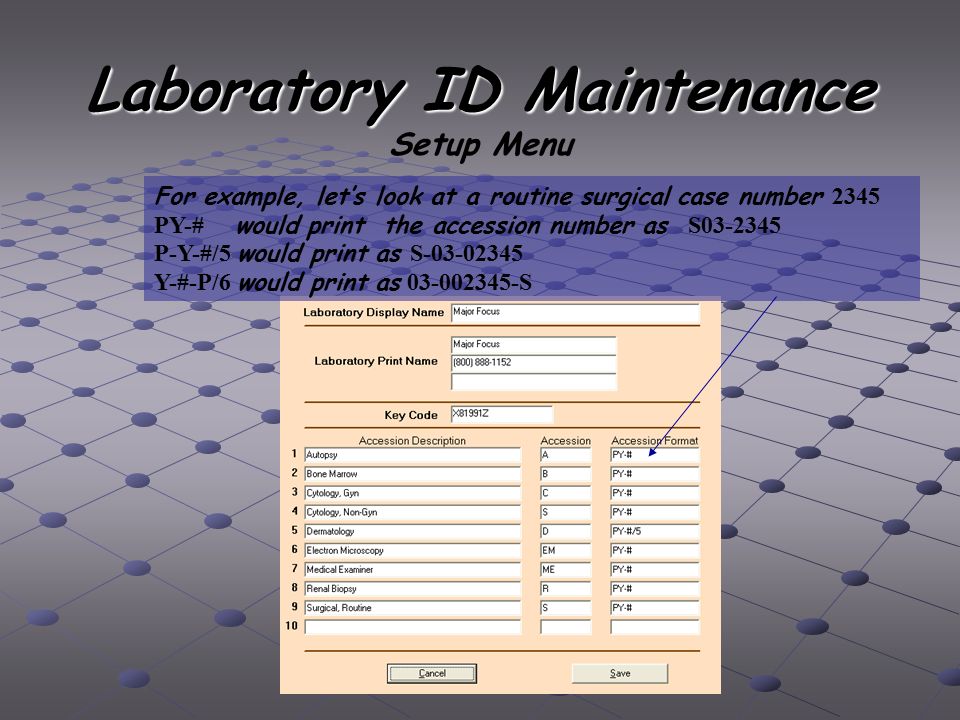
Task: Select Cytology, Gyn accession code field C
Action: click(x=566, y=493)
